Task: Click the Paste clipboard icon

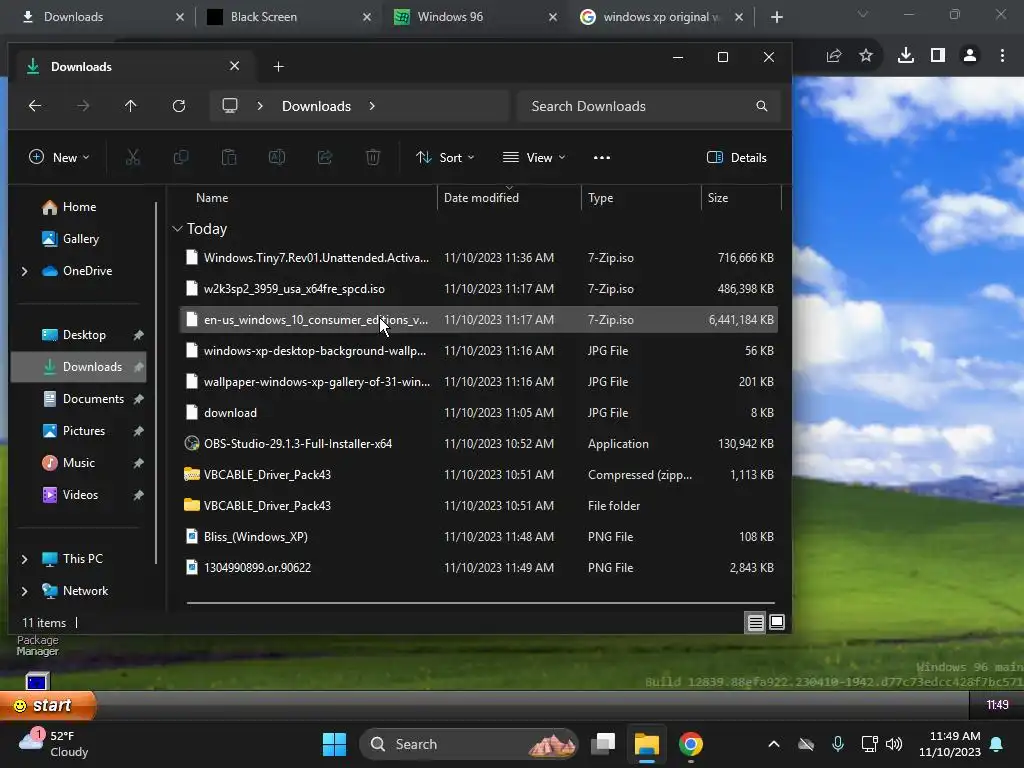Action: coord(229,157)
